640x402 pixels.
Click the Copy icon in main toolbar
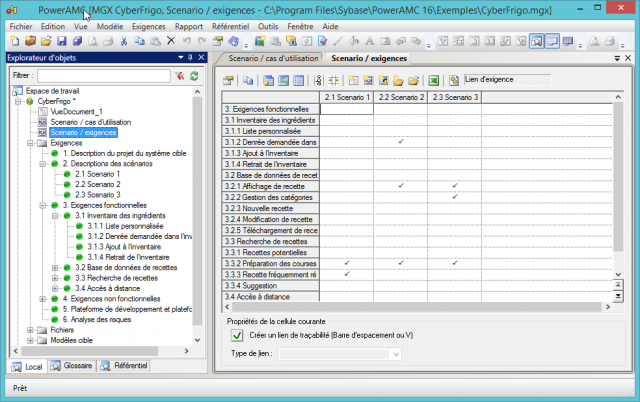pyautogui.click(x=140, y=41)
